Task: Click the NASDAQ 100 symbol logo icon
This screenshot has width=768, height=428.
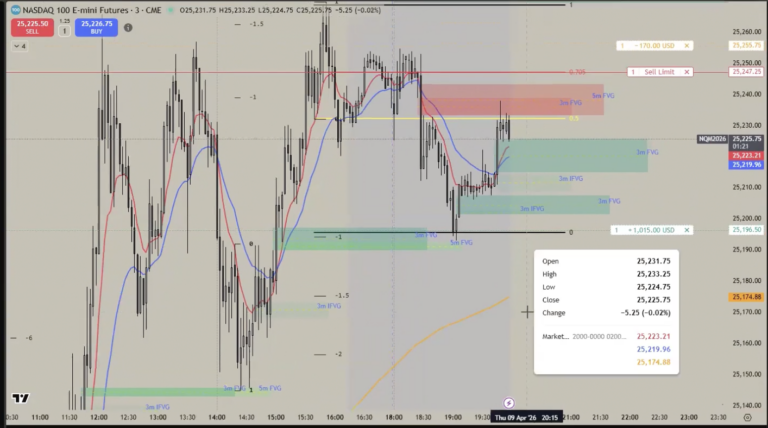Action: [x=16, y=10]
